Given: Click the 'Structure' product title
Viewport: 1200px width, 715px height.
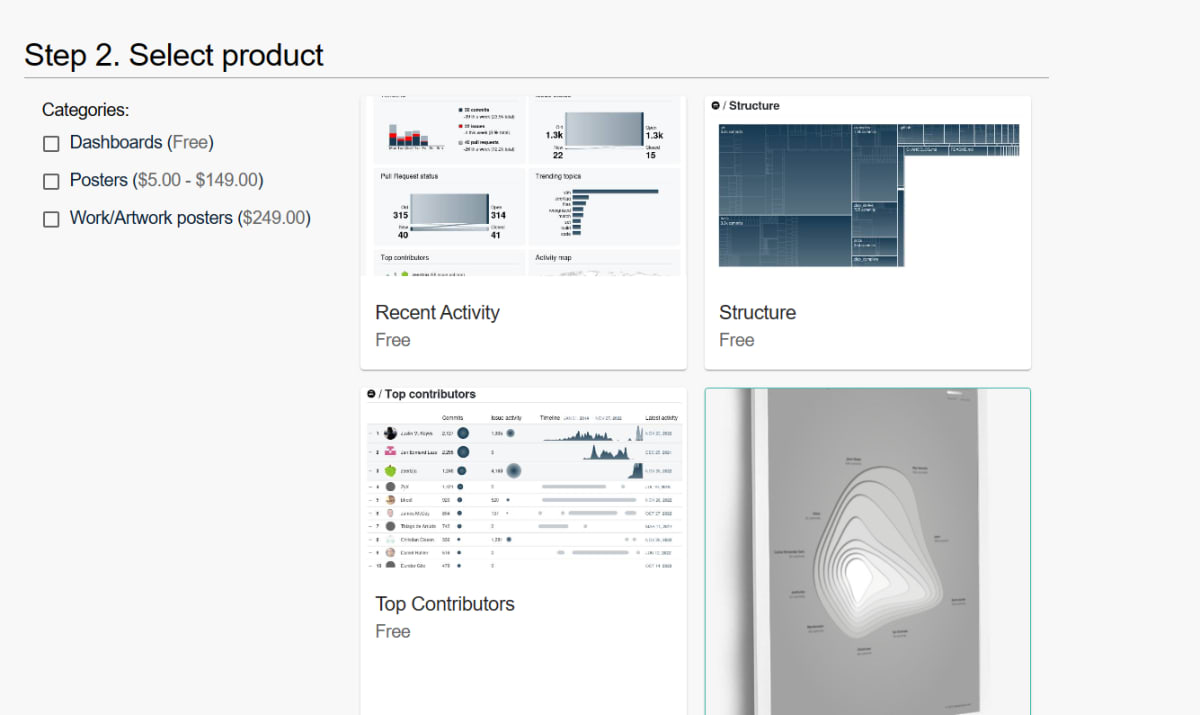Looking at the screenshot, I should click(x=757, y=312).
